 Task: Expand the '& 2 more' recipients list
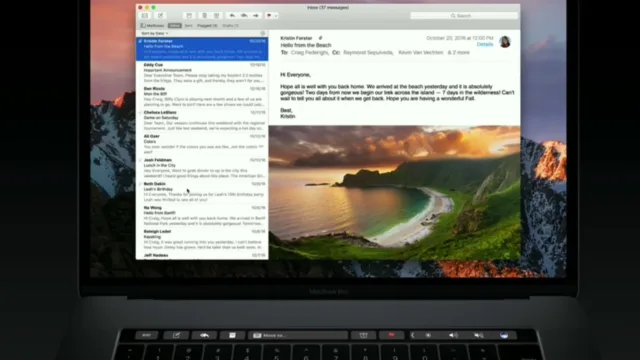tap(458, 53)
